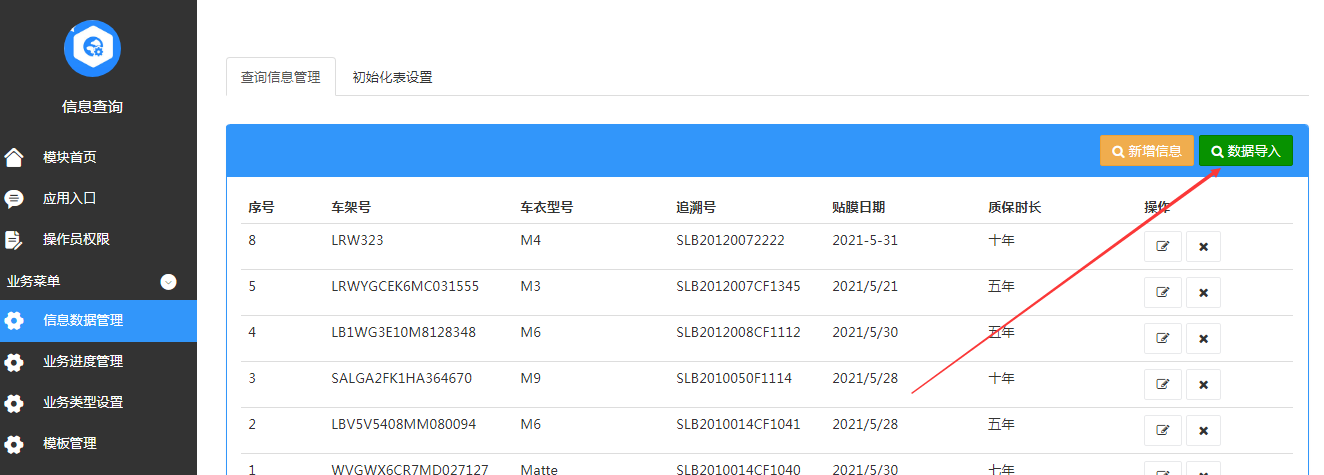
Task: Collapse the 业务菜单 section chevron
Action: pyautogui.click(x=168, y=282)
